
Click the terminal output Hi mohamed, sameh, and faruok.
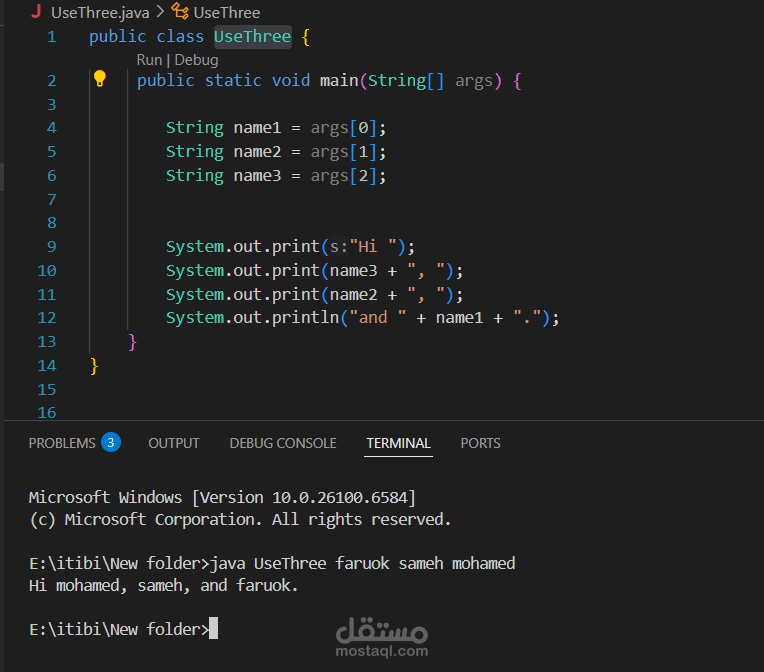[x=164, y=585]
